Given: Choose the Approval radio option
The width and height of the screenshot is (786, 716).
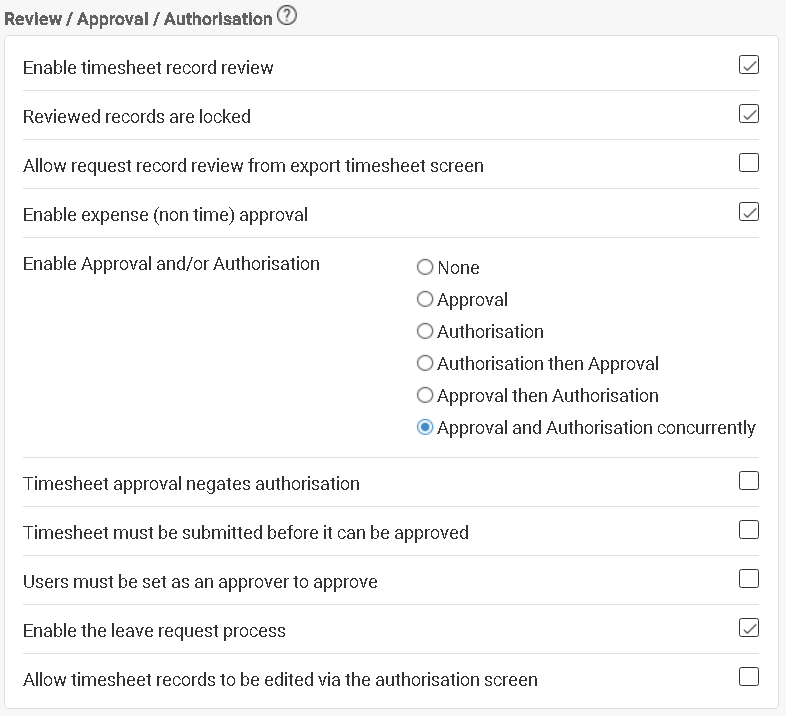Looking at the screenshot, I should (425, 299).
